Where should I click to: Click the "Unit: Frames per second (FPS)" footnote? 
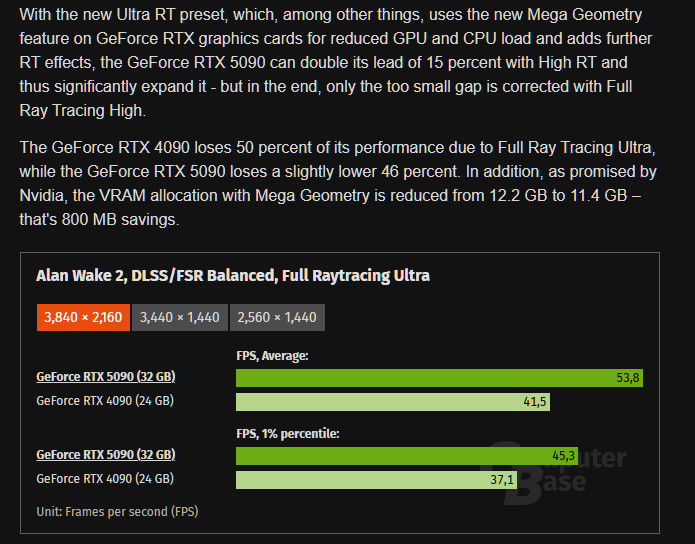(117, 512)
